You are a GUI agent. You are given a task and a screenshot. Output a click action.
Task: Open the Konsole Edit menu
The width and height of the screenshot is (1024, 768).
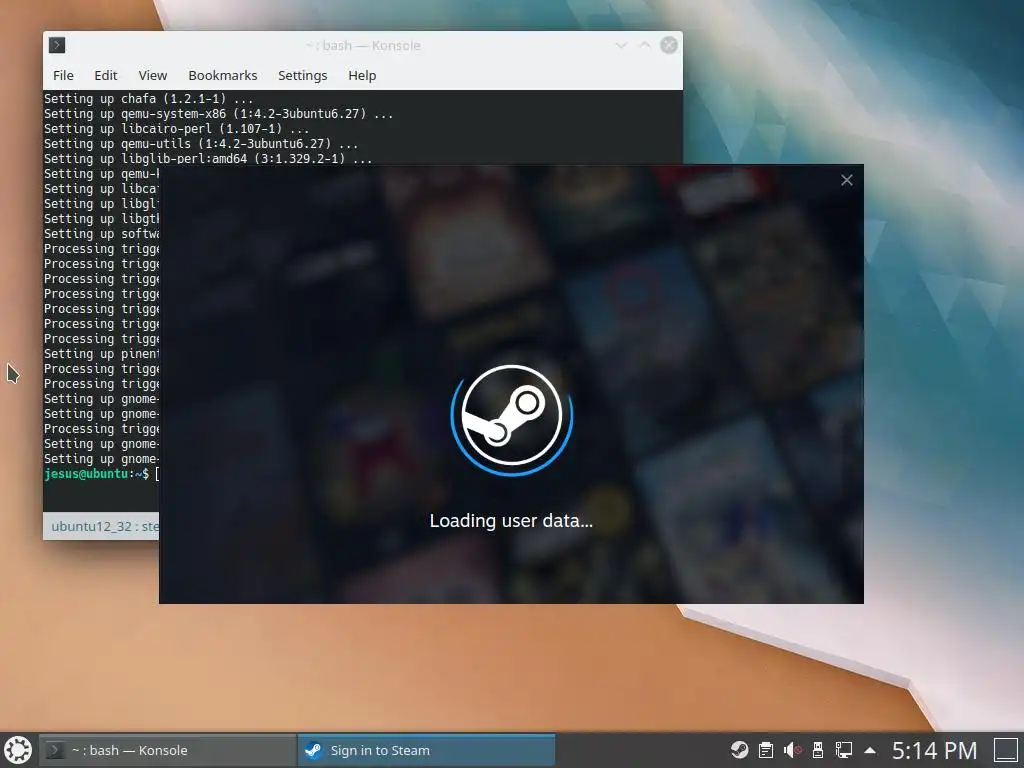(x=106, y=75)
